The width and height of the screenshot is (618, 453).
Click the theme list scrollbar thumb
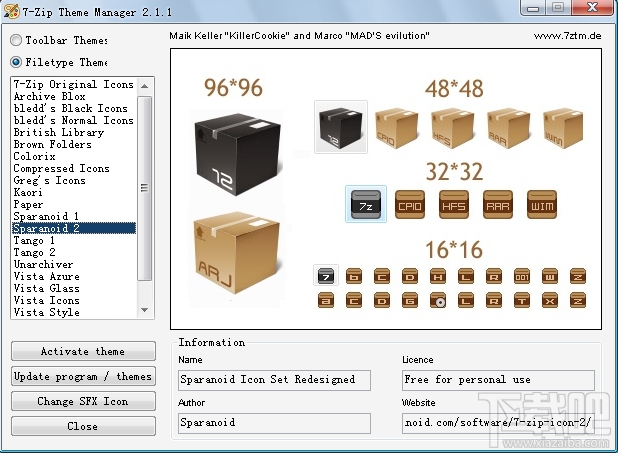(145, 188)
